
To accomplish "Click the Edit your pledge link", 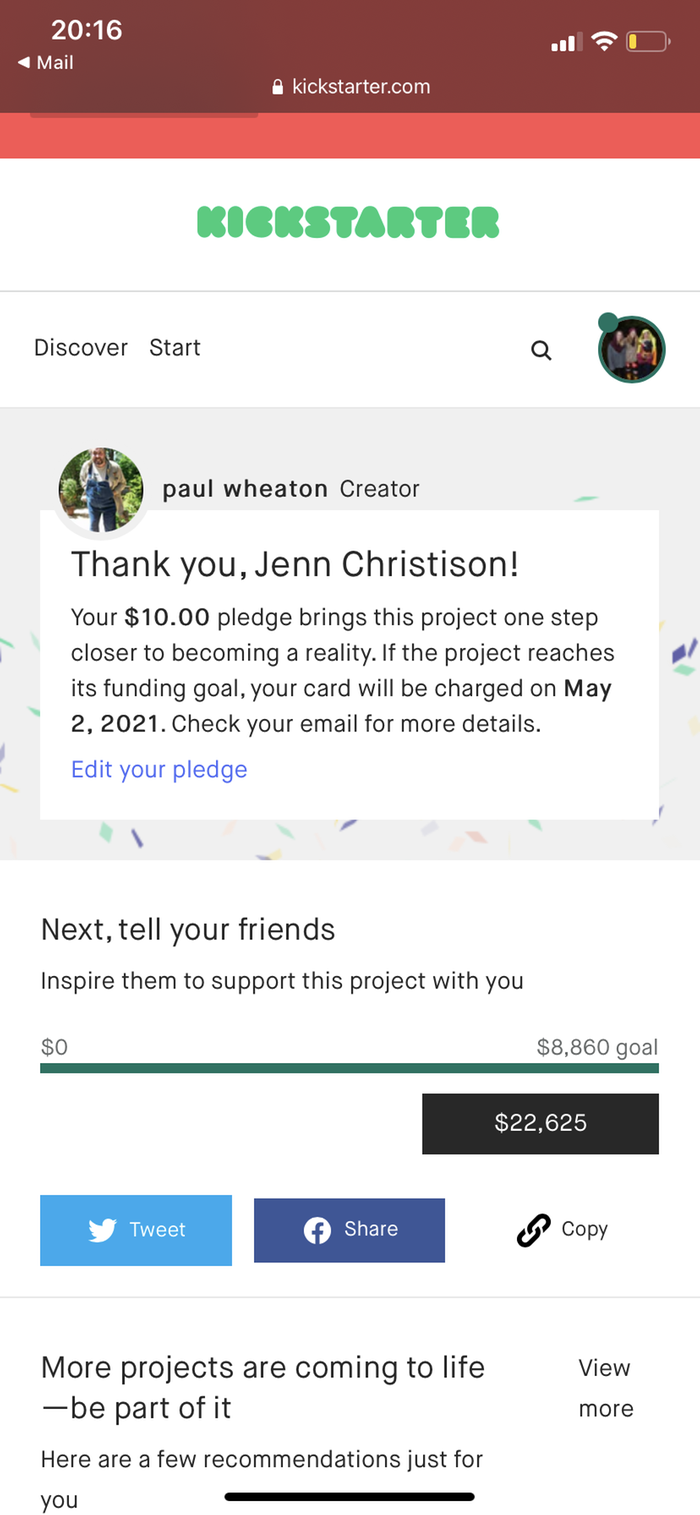I will coord(159,769).
